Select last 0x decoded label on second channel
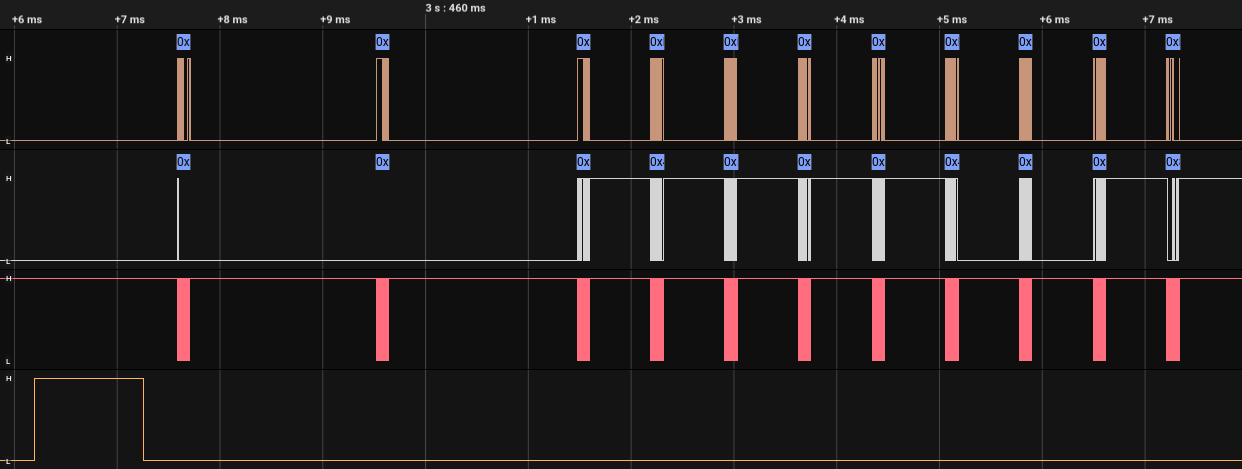1242x469 pixels. [x=1173, y=161]
